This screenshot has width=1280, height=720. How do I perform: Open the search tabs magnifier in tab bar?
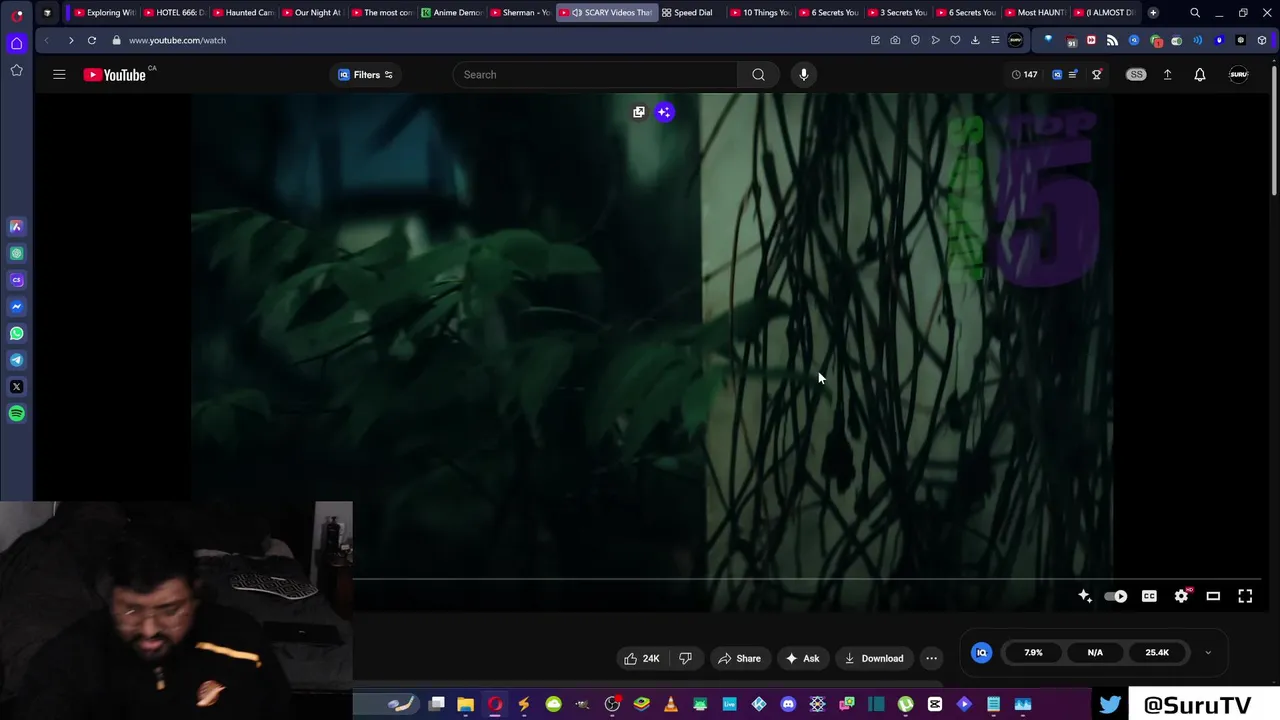pos(1195,13)
